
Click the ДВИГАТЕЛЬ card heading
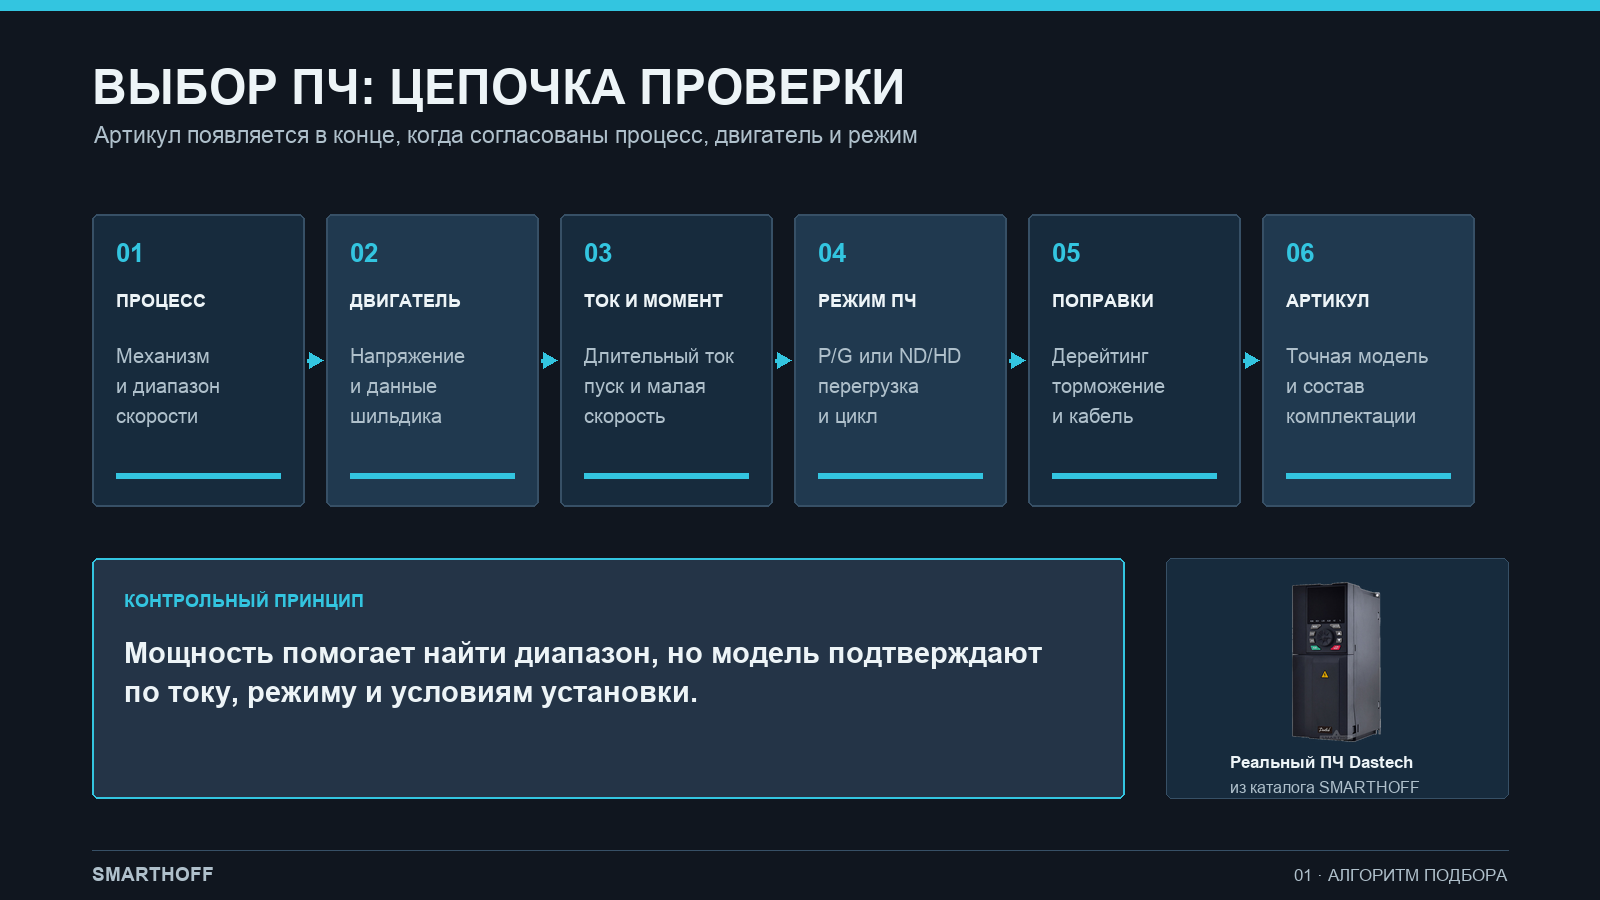pyautogui.click(x=405, y=301)
